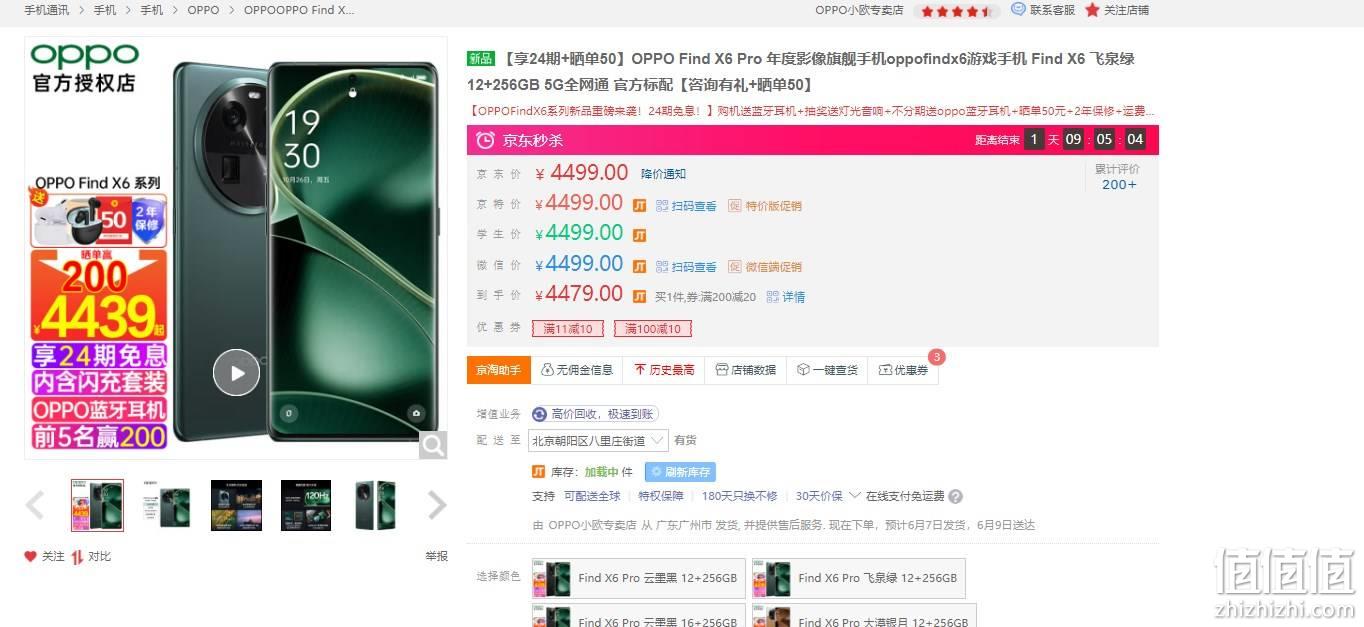Click the star 关注店铺 follow store icon
1364x627 pixels.
(1092, 10)
